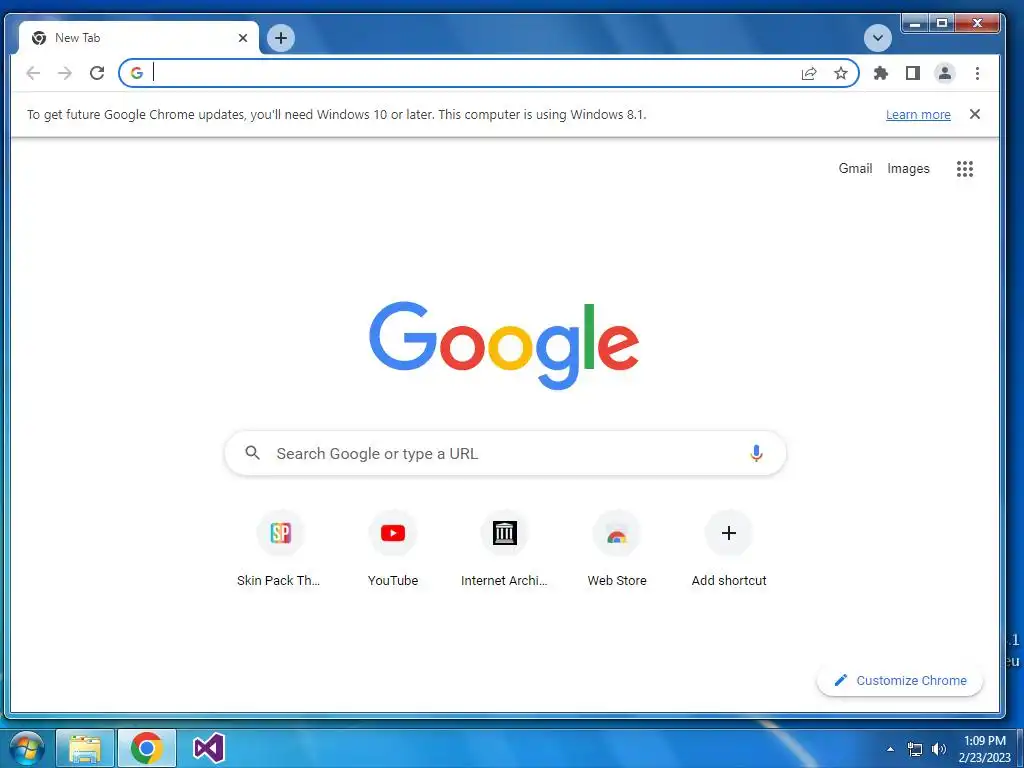This screenshot has height=768, width=1024.
Task: Maximize the Chrome window
Action: (941, 24)
